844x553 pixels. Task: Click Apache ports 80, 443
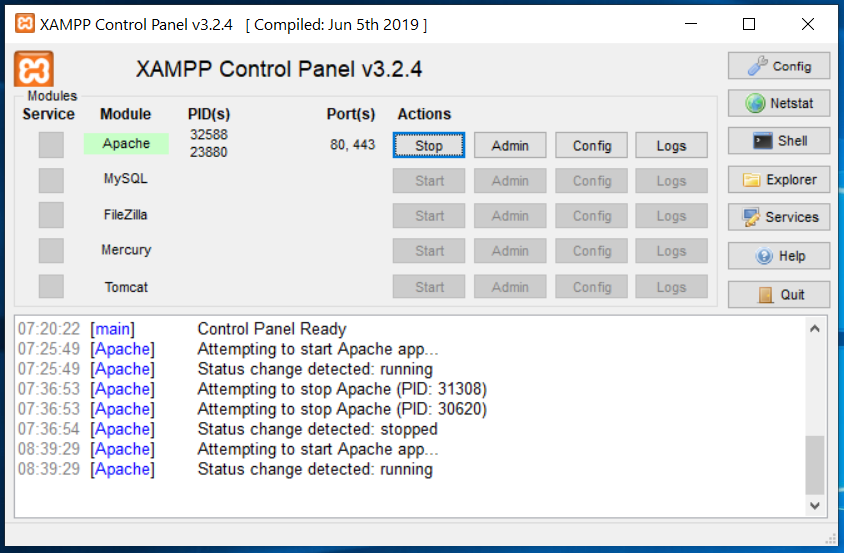(353, 145)
